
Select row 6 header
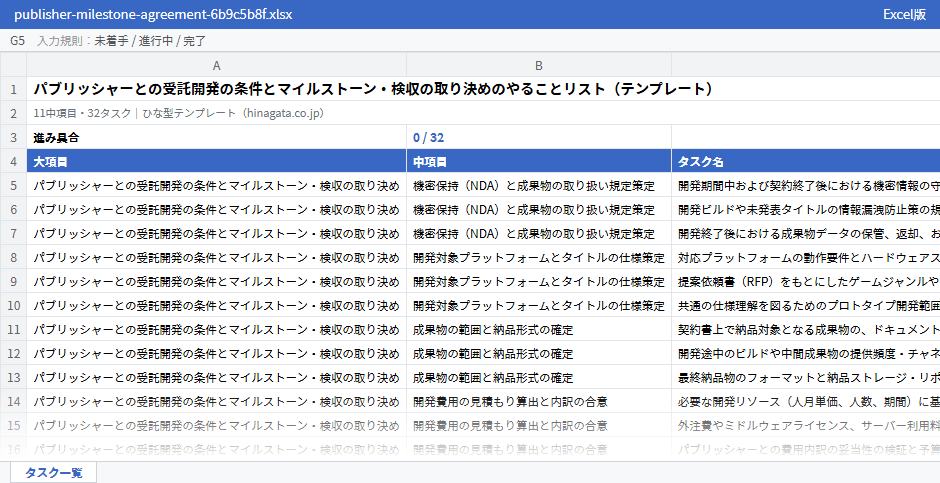click(13, 209)
